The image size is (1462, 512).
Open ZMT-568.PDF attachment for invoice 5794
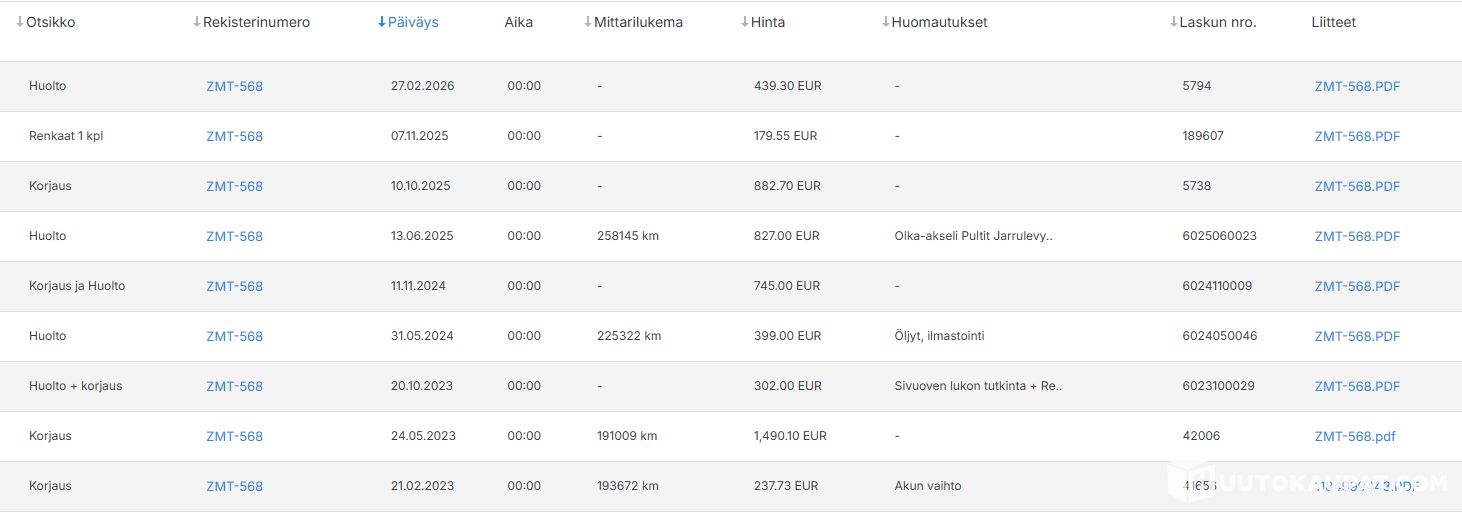1357,86
